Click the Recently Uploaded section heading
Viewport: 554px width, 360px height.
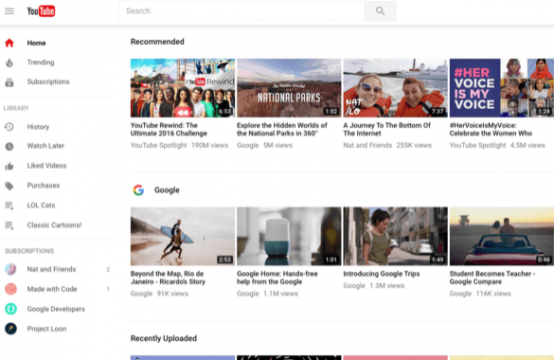[x=164, y=338]
